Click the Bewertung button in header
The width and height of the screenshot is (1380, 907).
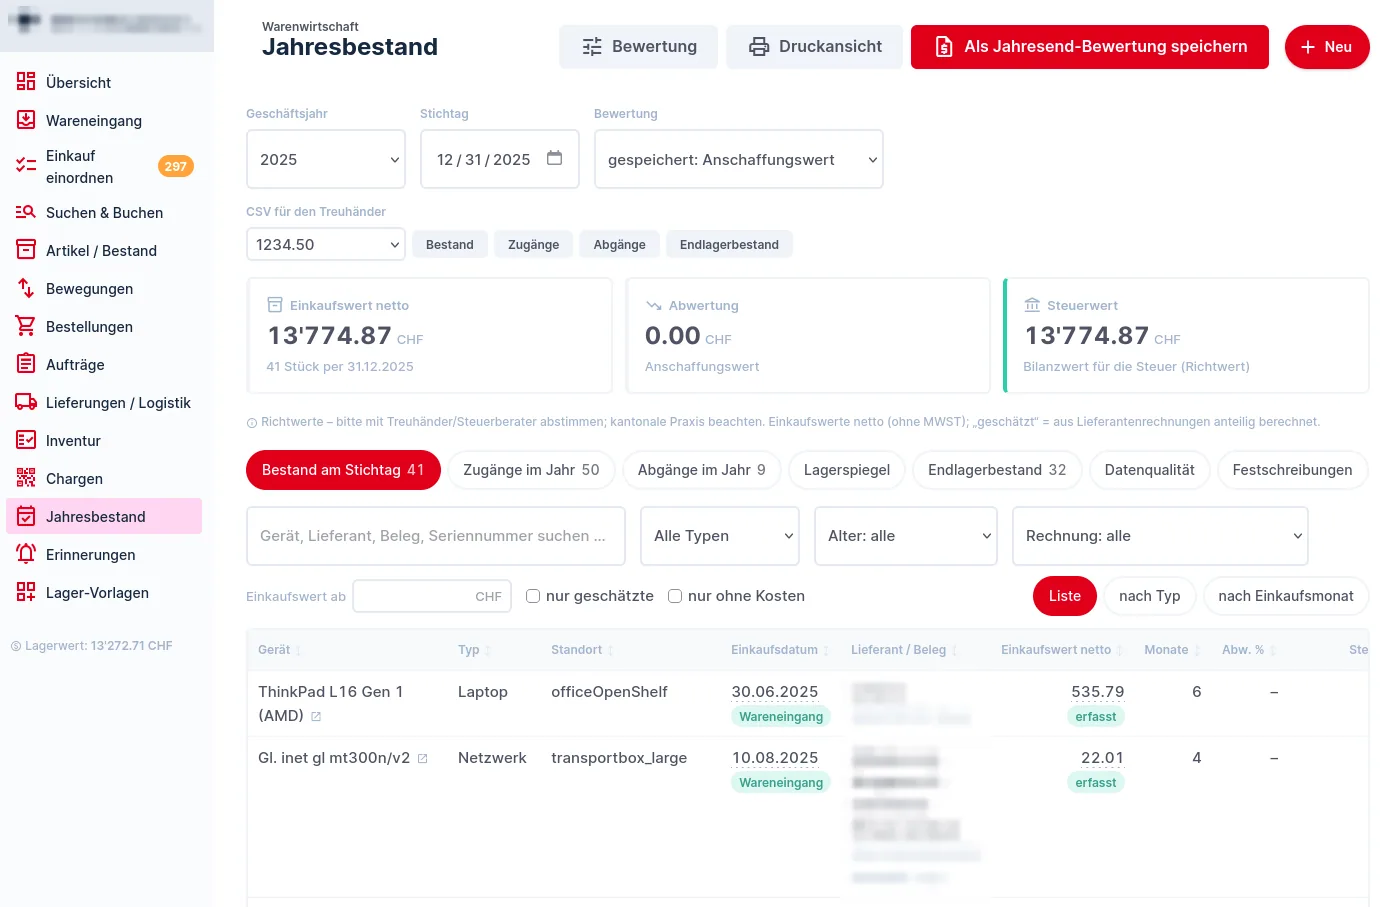tap(638, 47)
